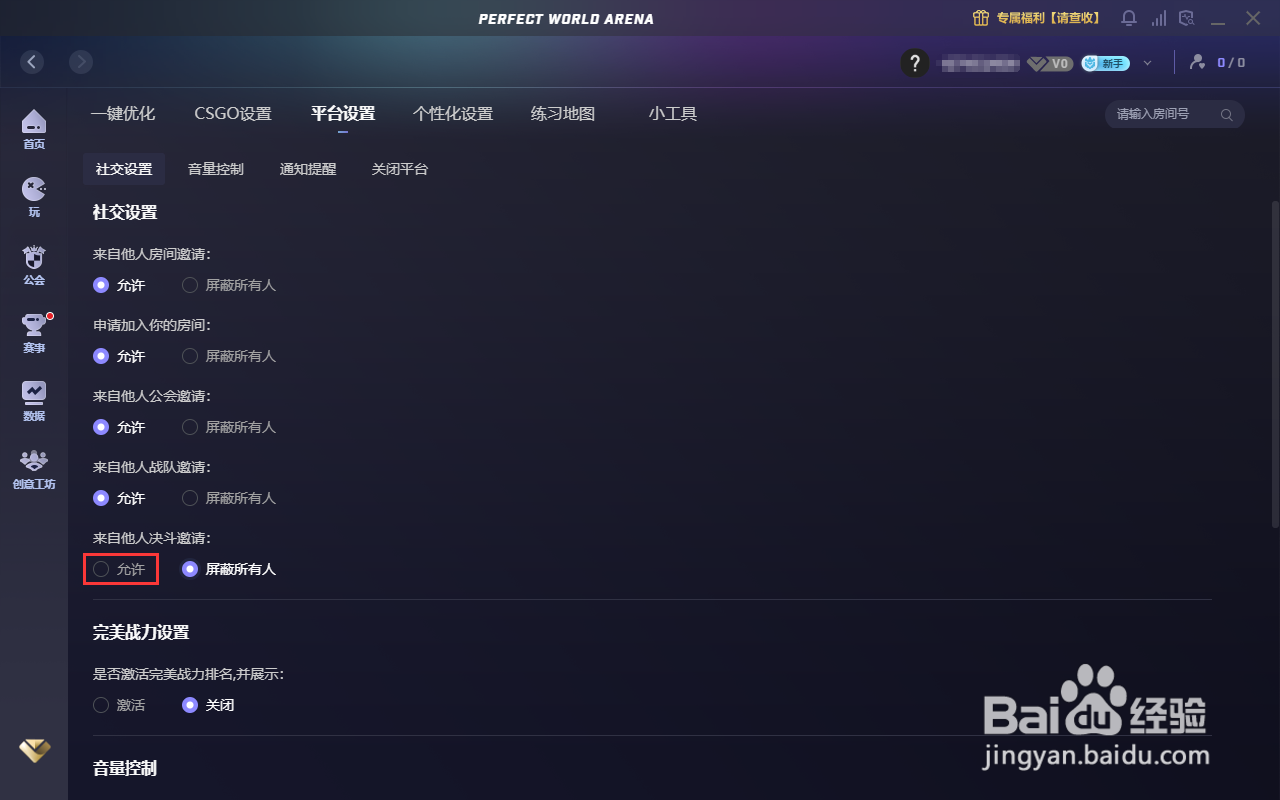Open the 公会 guild sidebar icon
The image size is (1280, 800).
click(x=34, y=265)
